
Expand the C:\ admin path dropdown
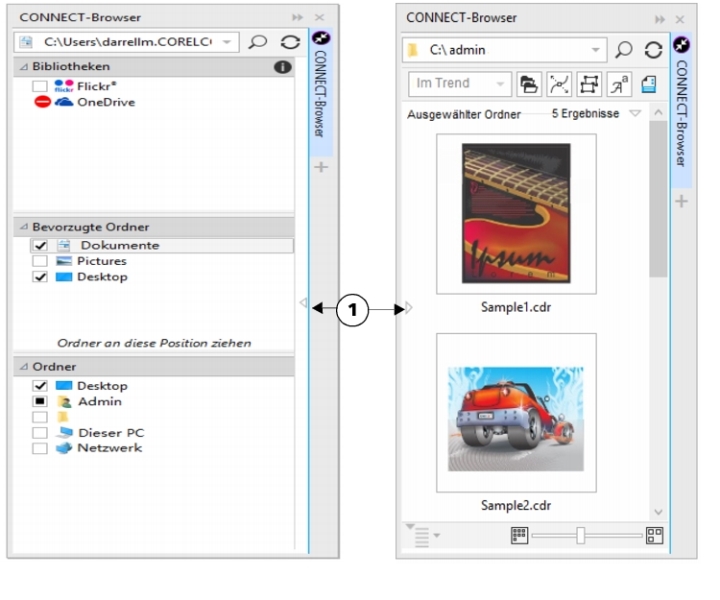[596, 49]
